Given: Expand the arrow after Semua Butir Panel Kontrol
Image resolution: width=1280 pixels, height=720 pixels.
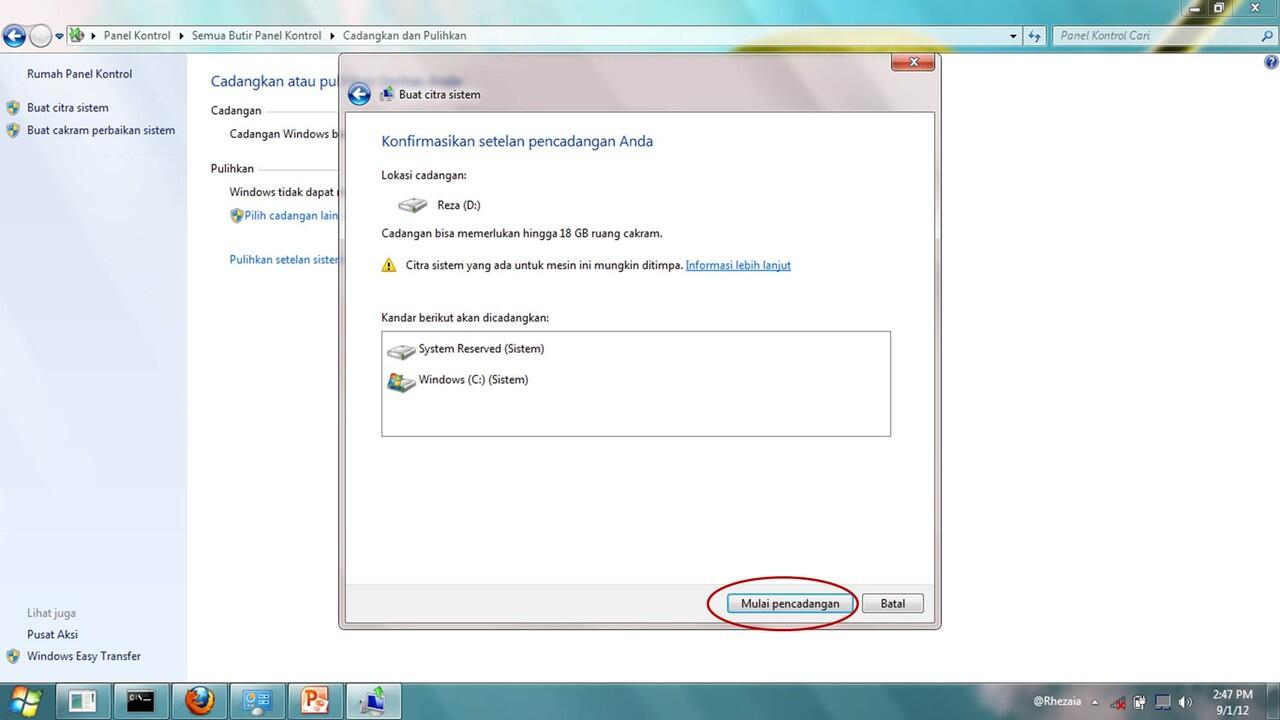Looking at the screenshot, I should [x=333, y=36].
